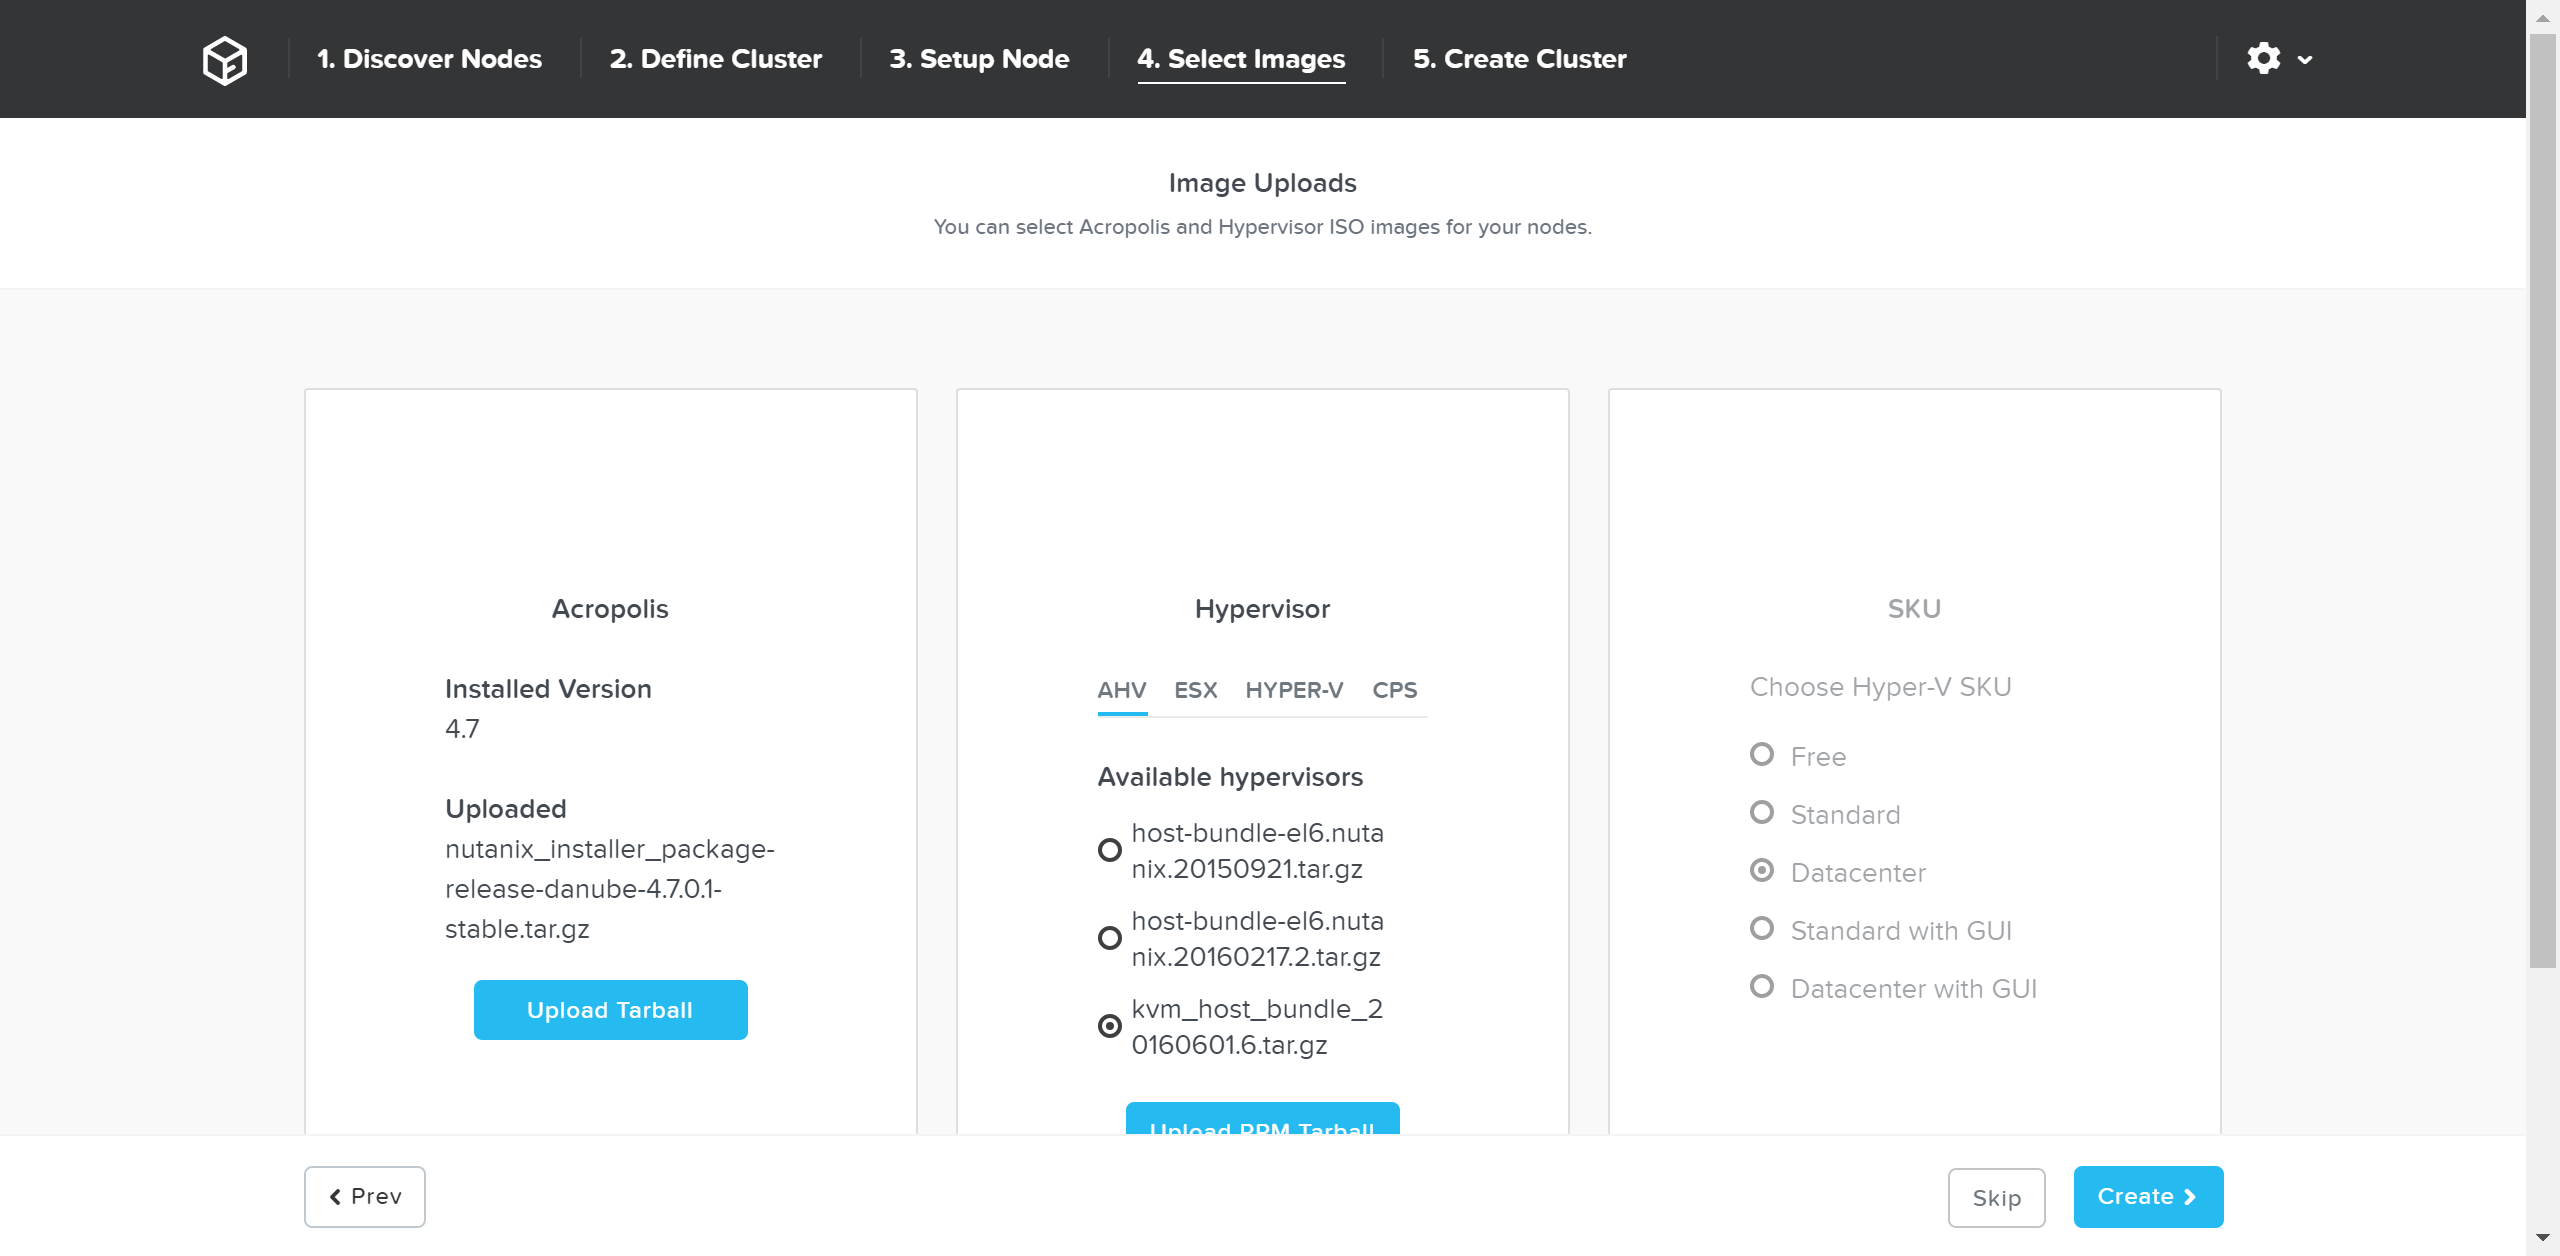Switch to the ESX hypervisor tab
Viewport: 2560px width, 1256px height.
pos(1195,690)
